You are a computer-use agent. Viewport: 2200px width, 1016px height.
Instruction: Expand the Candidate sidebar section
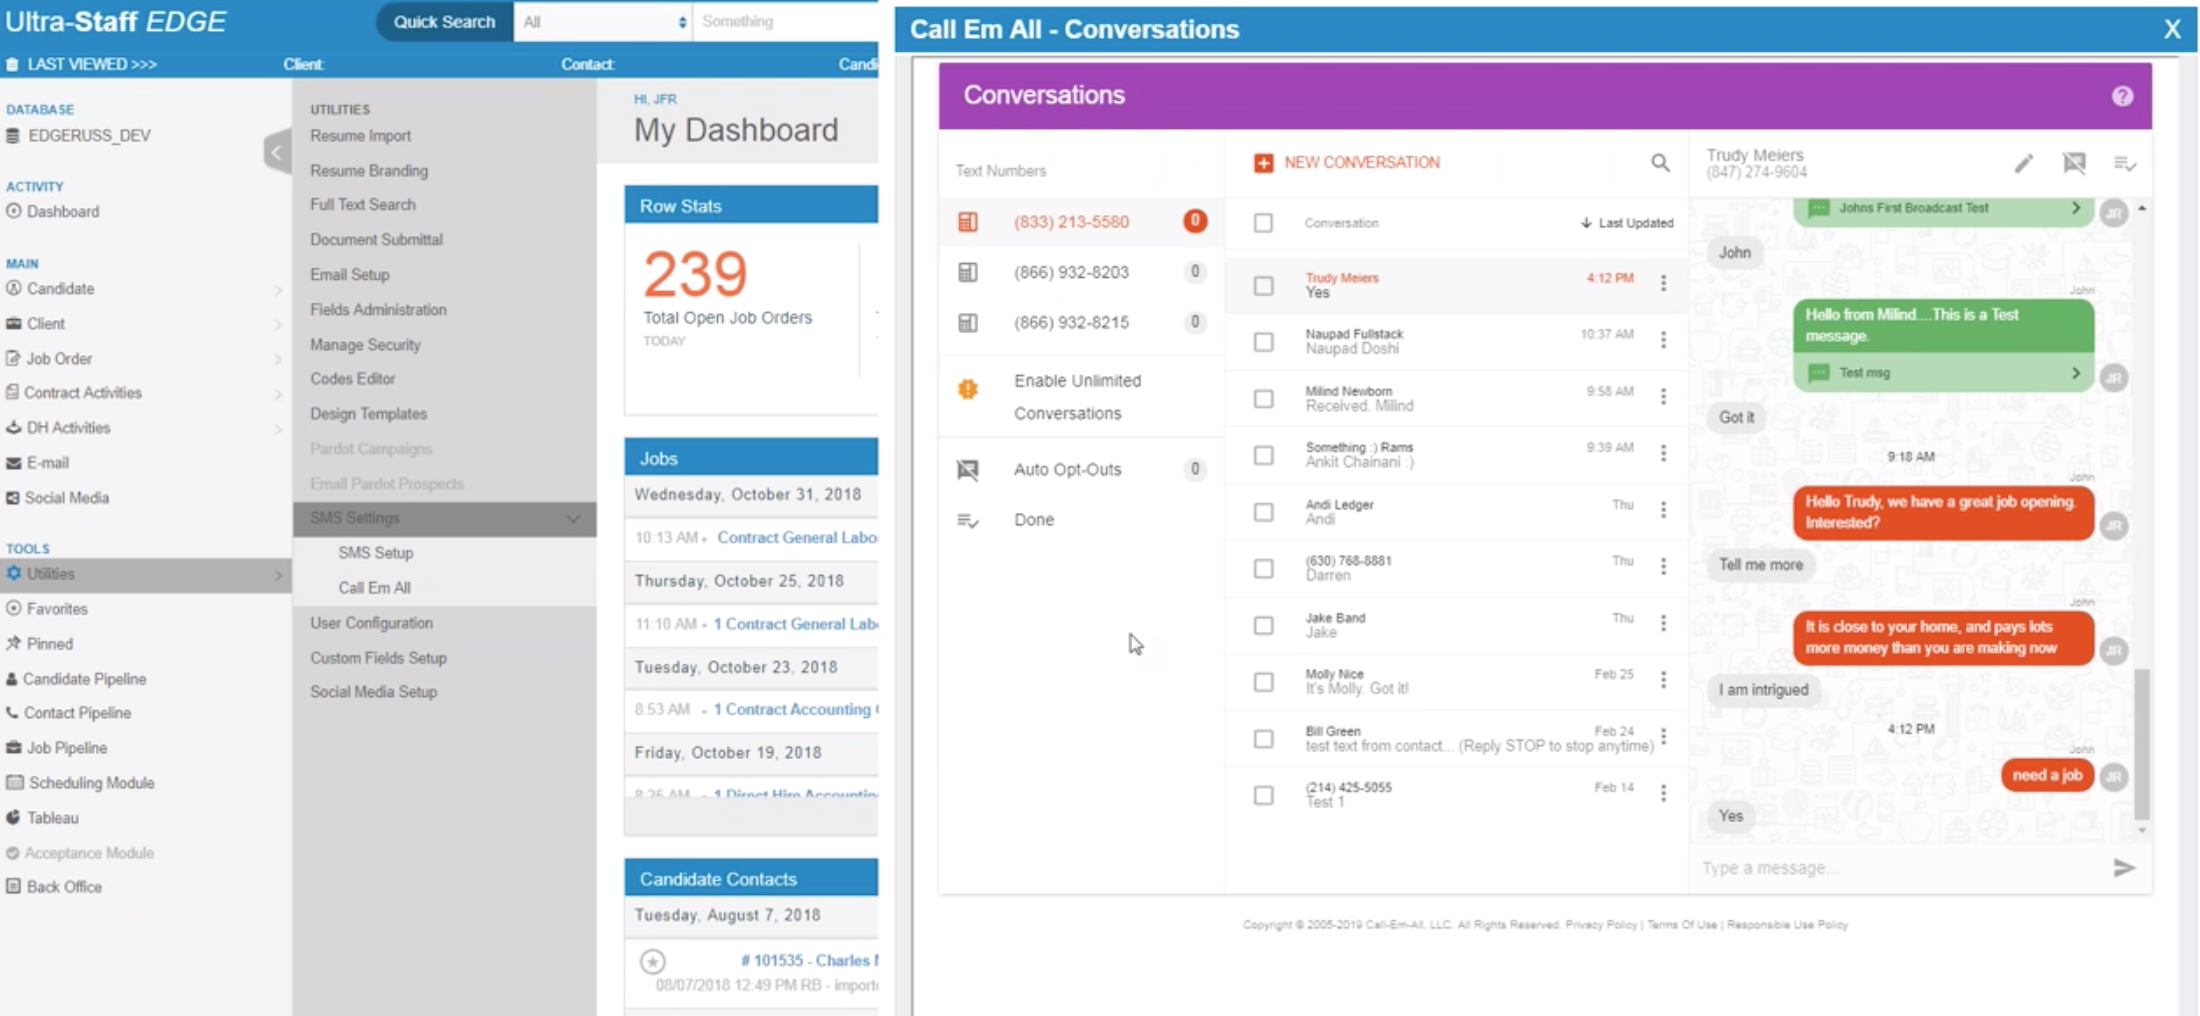[x=277, y=289]
